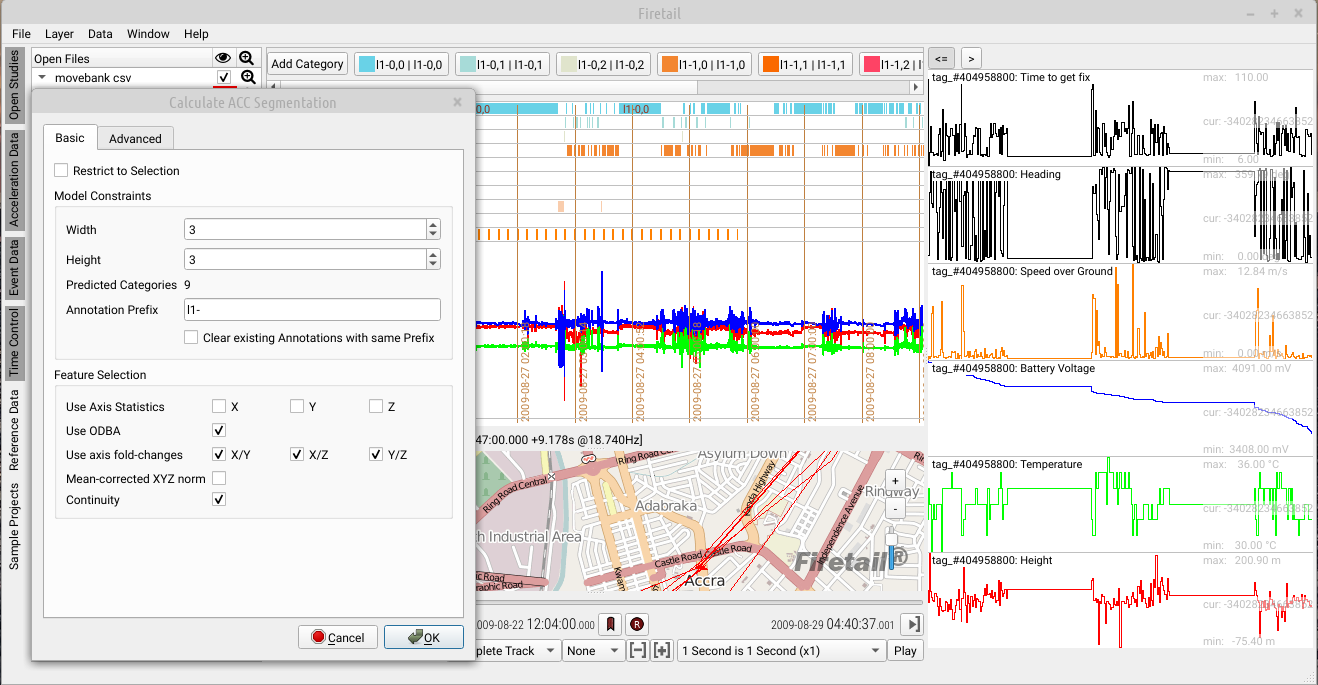The image size is (1318, 685).
Task: Open the Reference Data side tab
Action: (x=14, y=430)
